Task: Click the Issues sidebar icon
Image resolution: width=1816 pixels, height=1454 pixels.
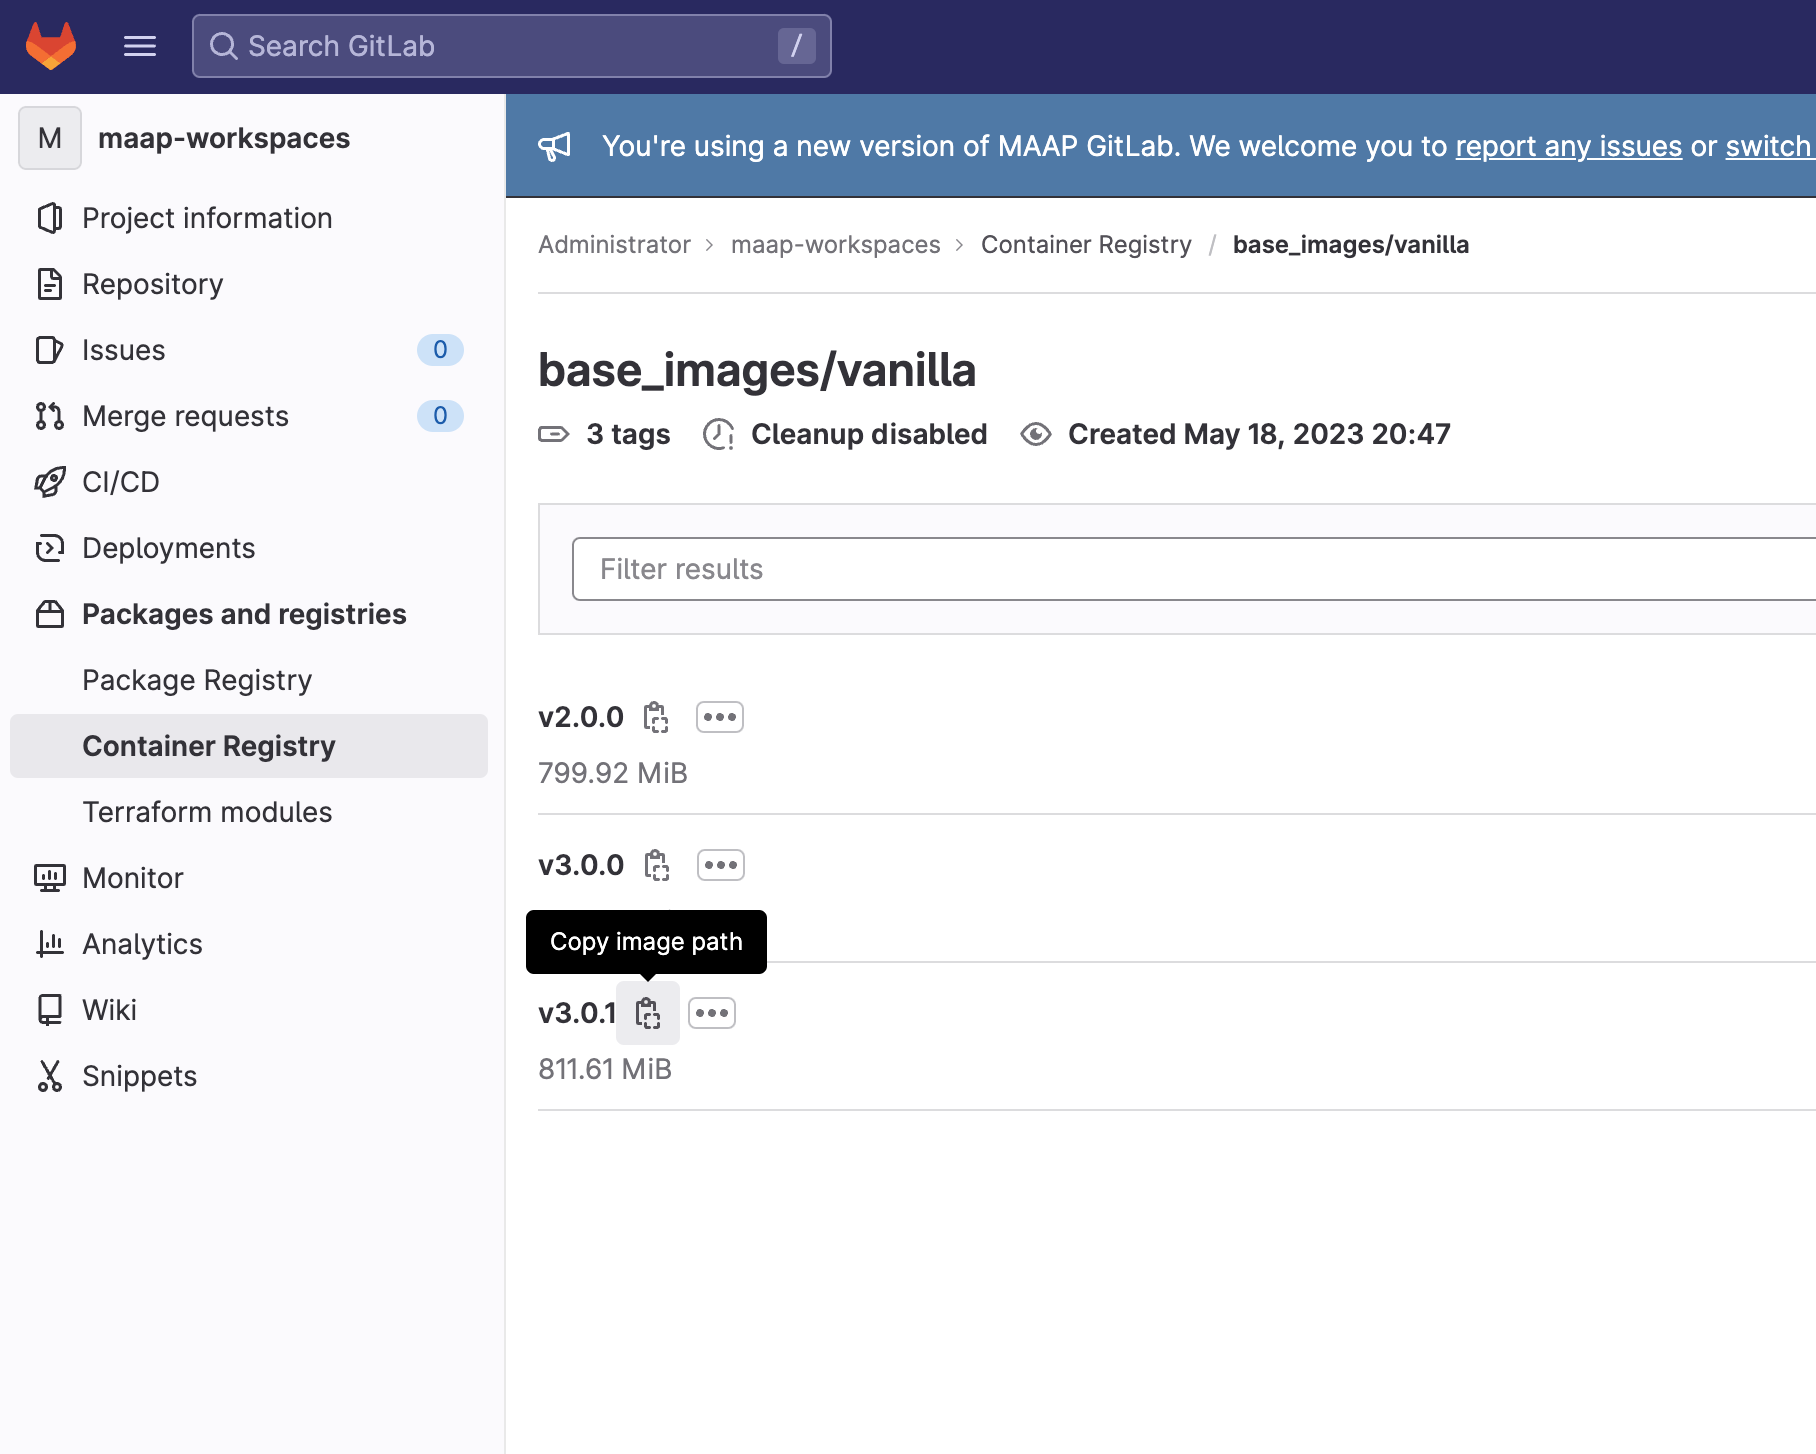Action: 49,350
